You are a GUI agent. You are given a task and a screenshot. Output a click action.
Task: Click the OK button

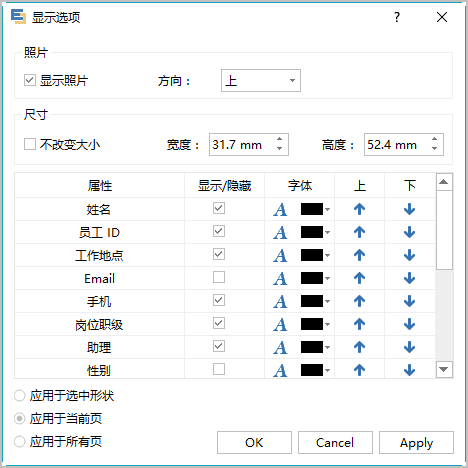pos(254,443)
